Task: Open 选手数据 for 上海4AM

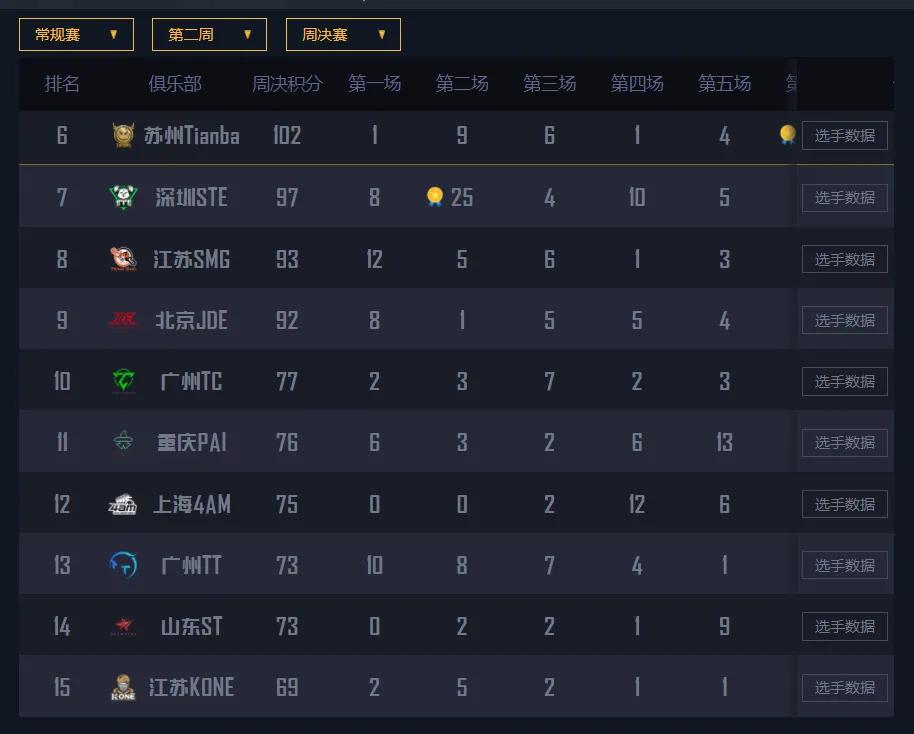Action: [844, 504]
